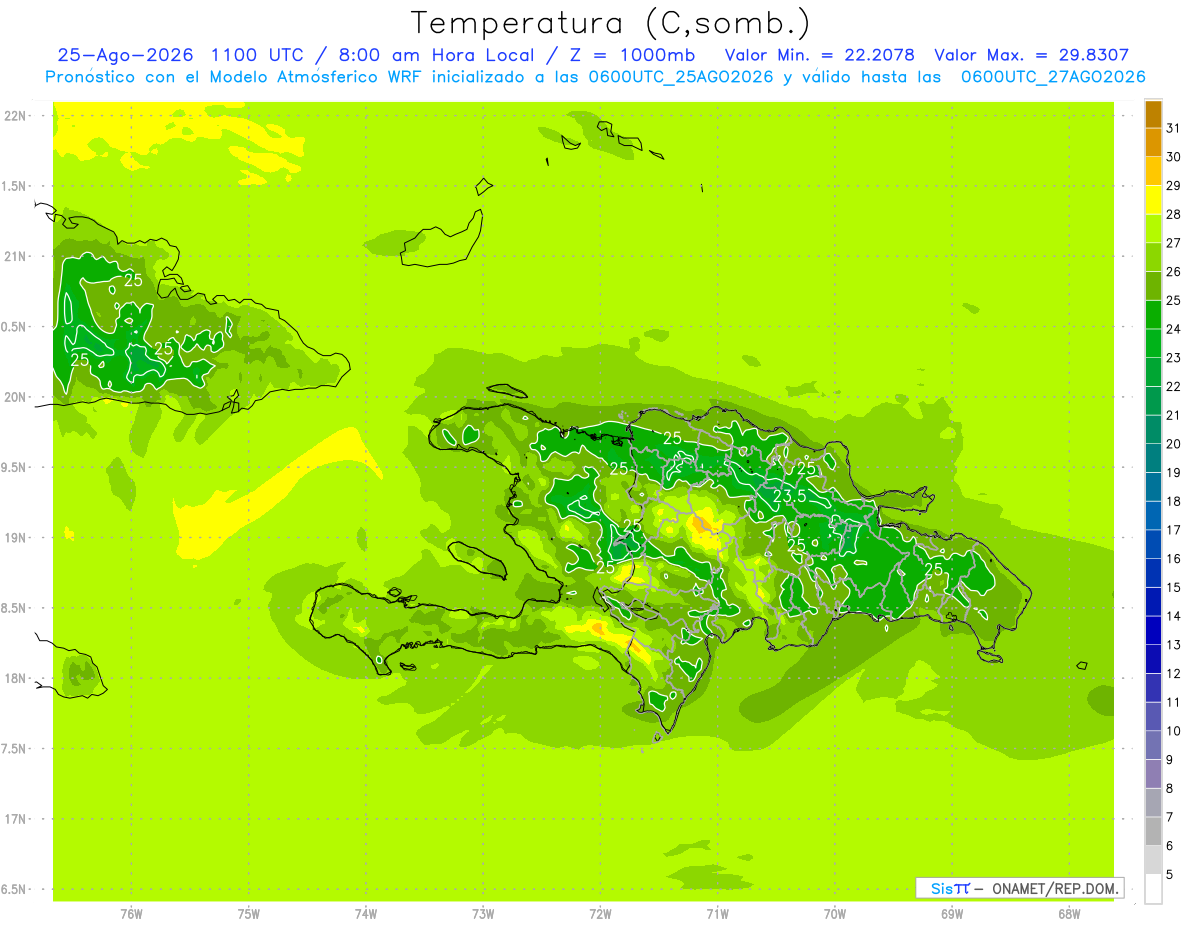Click the legend value "5"
1200x927 pixels.
[x=1170, y=874]
